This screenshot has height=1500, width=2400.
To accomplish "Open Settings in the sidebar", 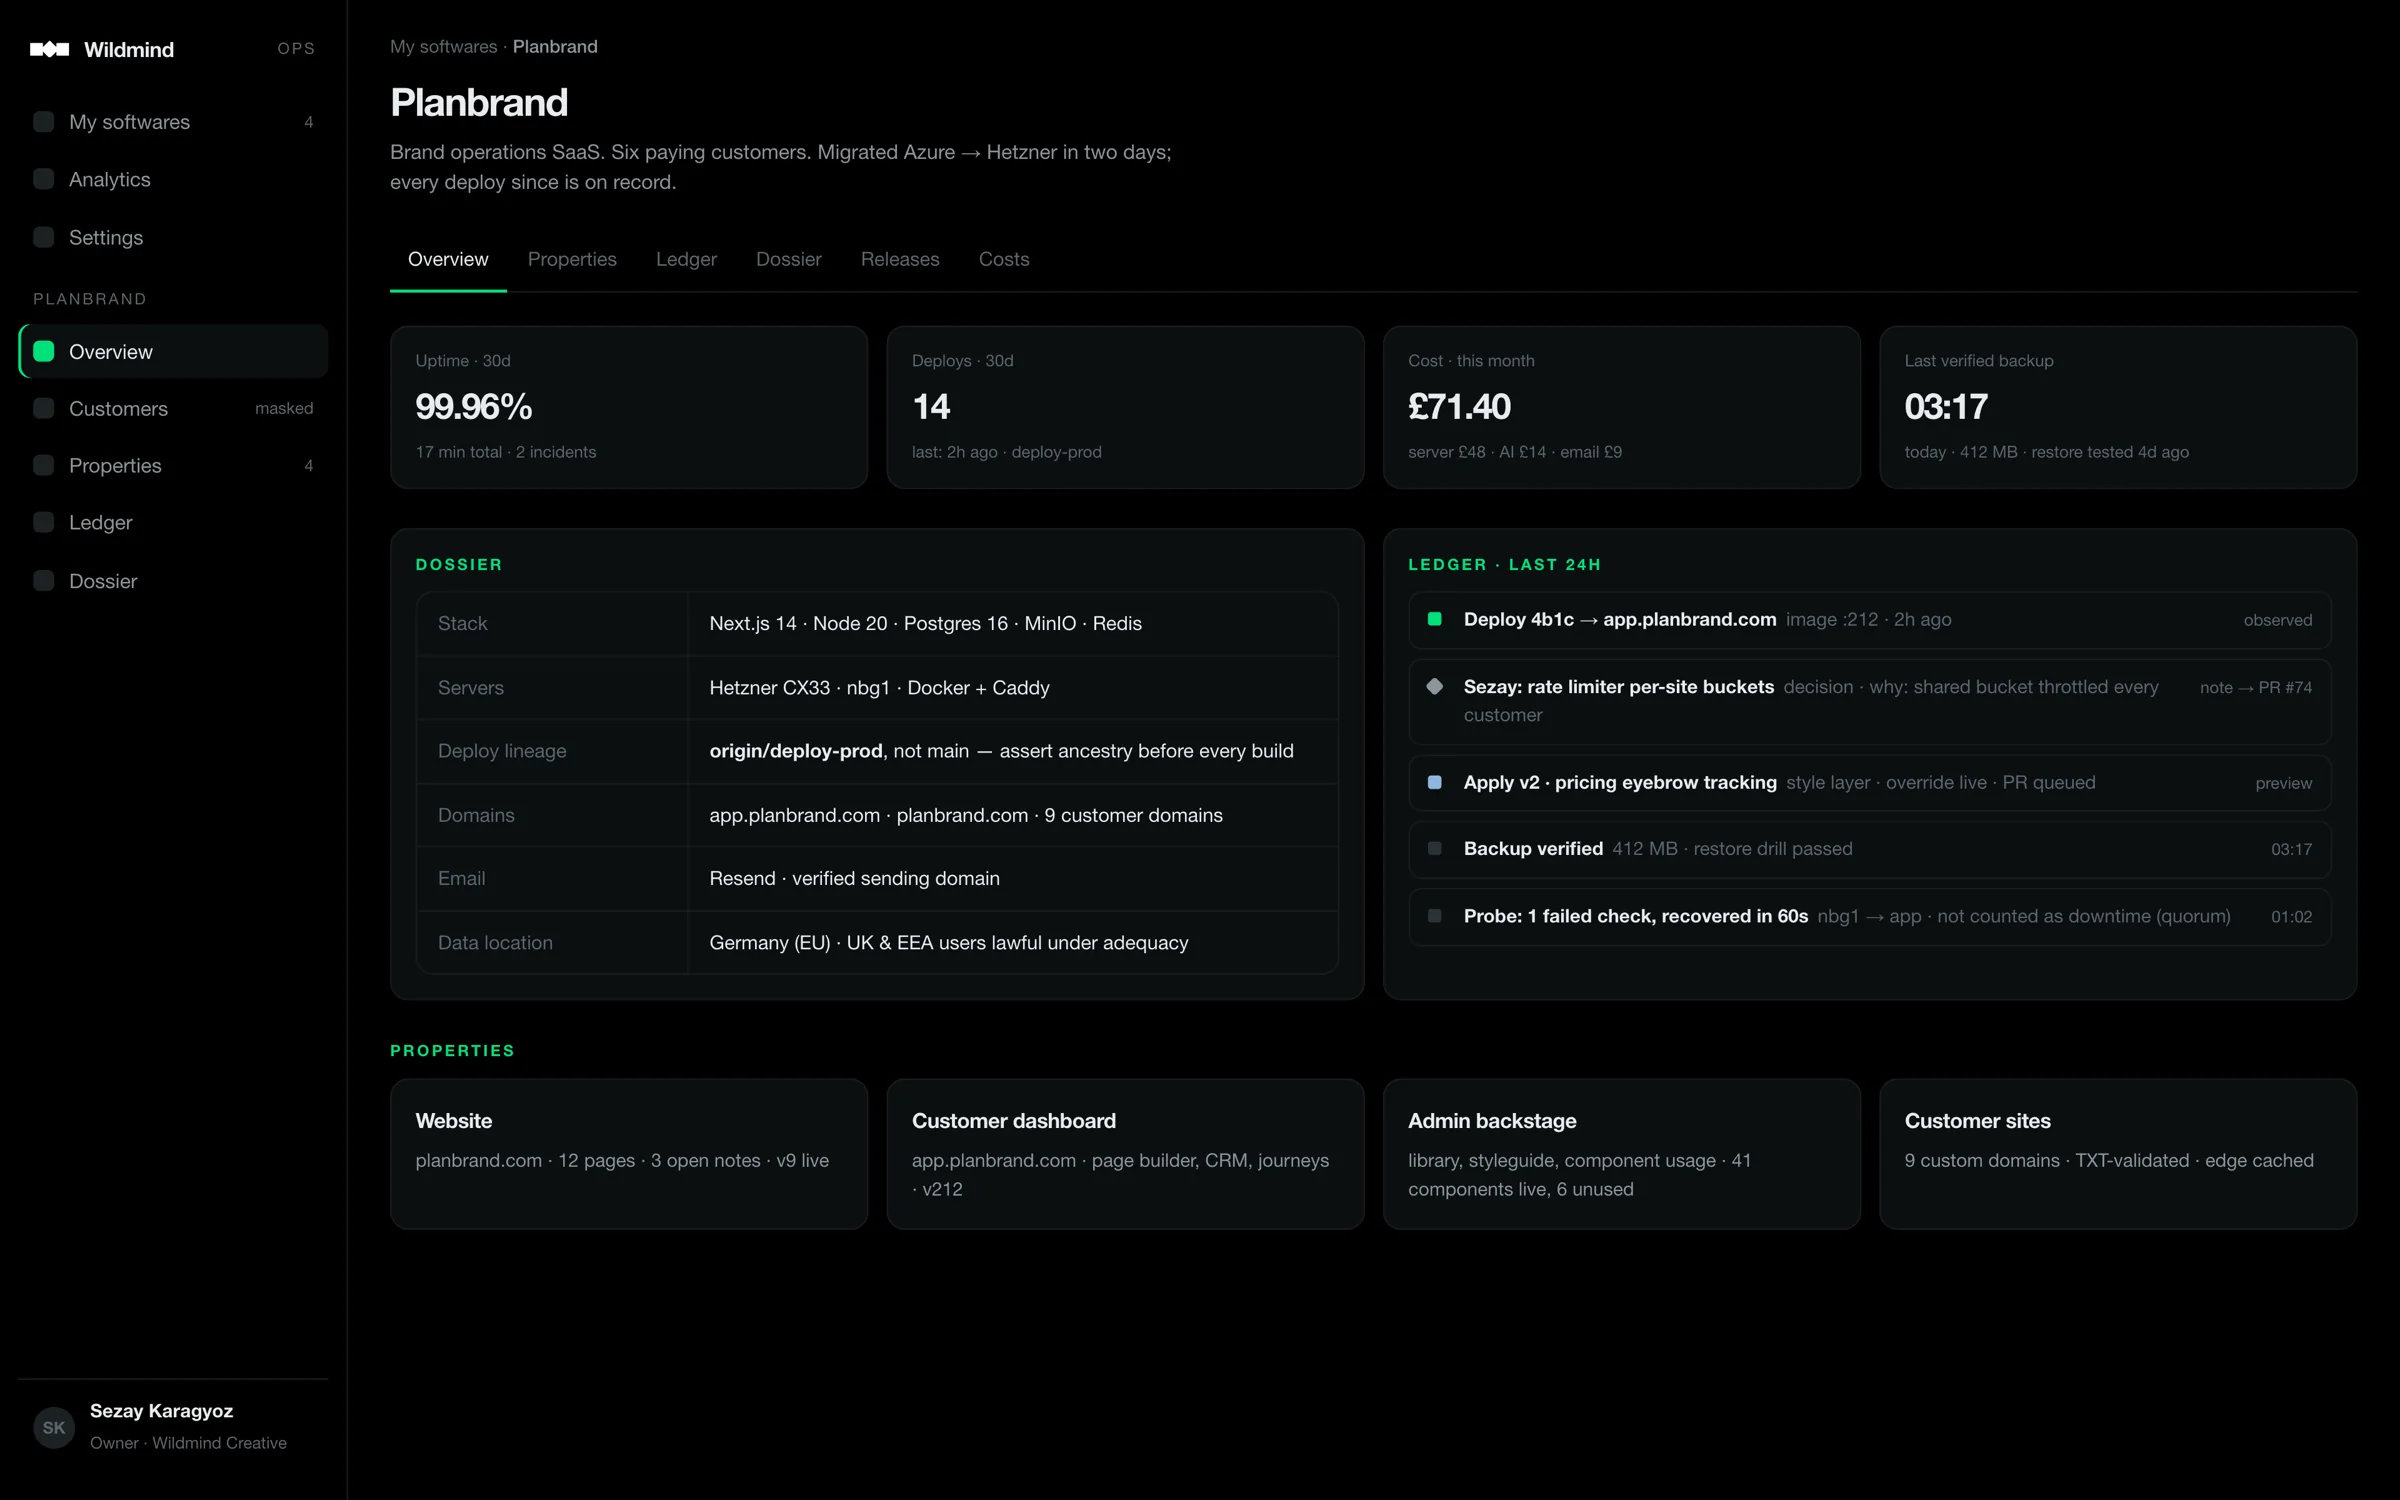I will pos(173,237).
